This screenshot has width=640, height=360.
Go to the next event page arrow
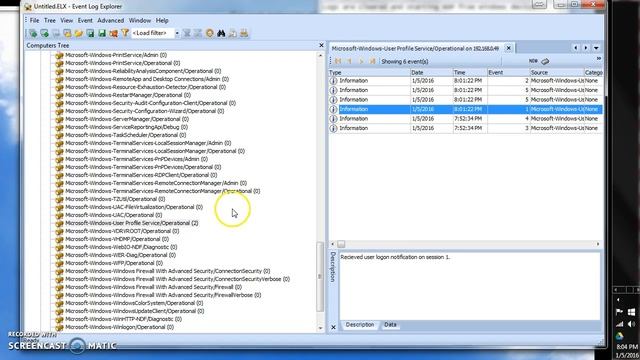coord(361,61)
